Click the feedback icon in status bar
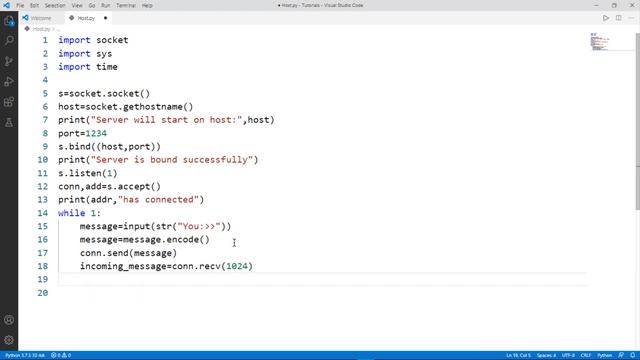 pyautogui.click(x=621, y=356)
